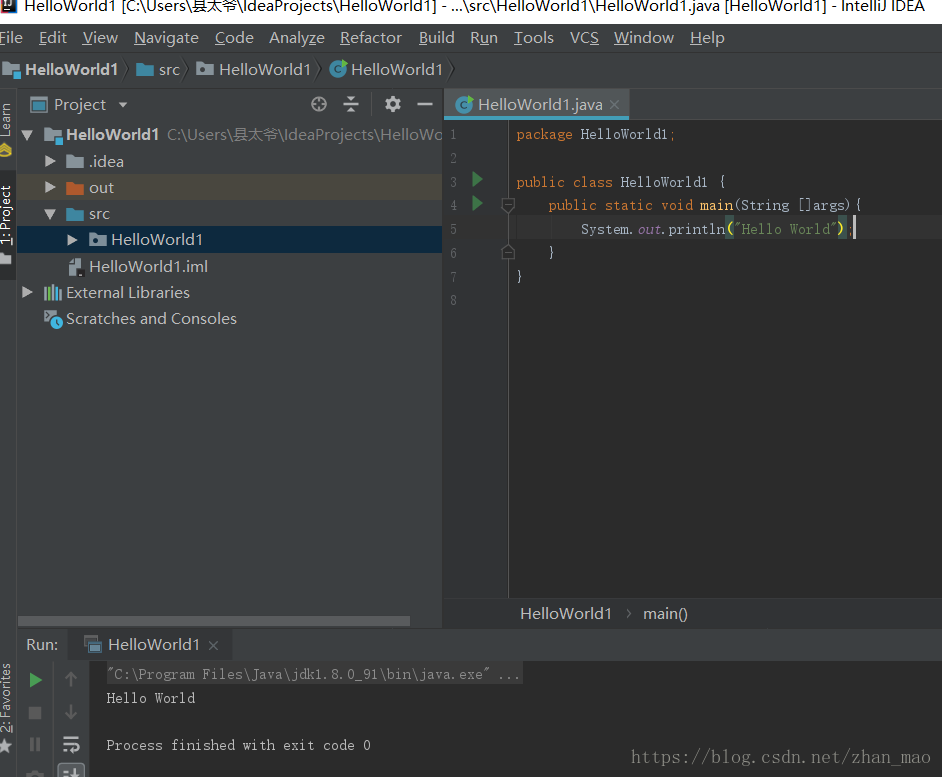Open the Edit menu
942x777 pixels.
(x=53, y=38)
